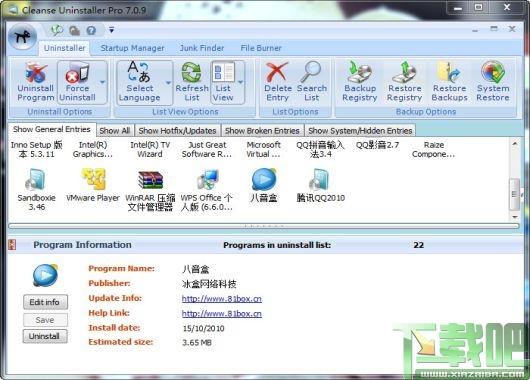Switch to the Uninstaller tab

click(65, 48)
